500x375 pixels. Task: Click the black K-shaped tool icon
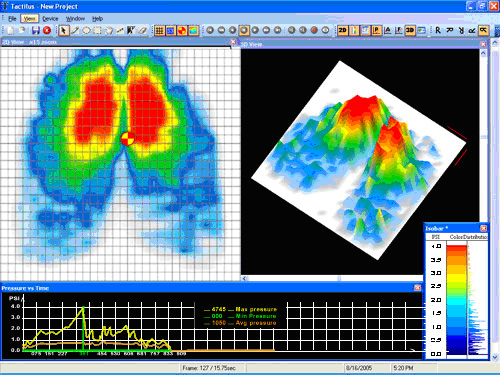[131, 31]
